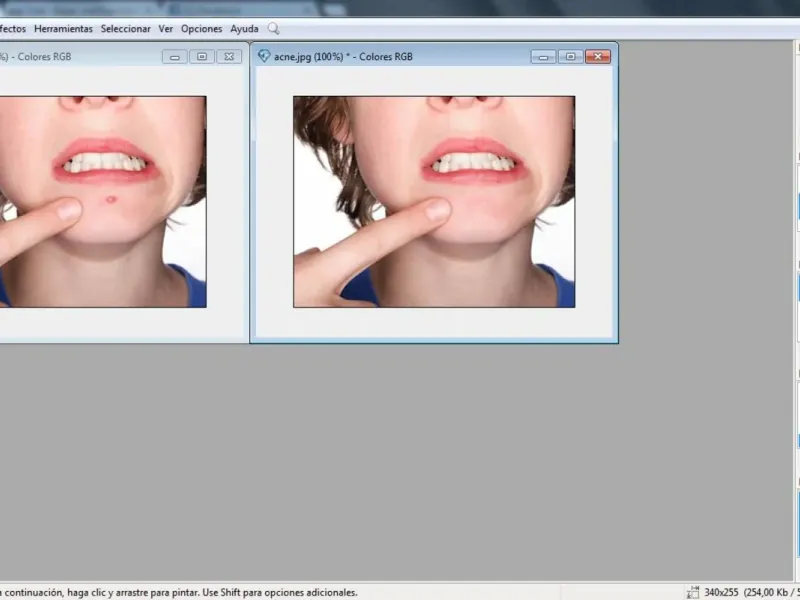This screenshot has height=600, width=800.
Task: Maximize the acne.jpg image window
Action: 569,57
